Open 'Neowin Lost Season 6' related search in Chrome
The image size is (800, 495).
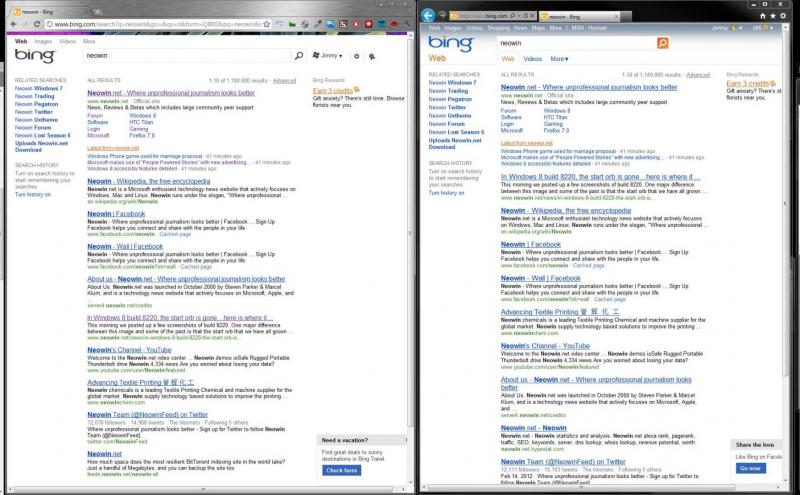point(42,136)
